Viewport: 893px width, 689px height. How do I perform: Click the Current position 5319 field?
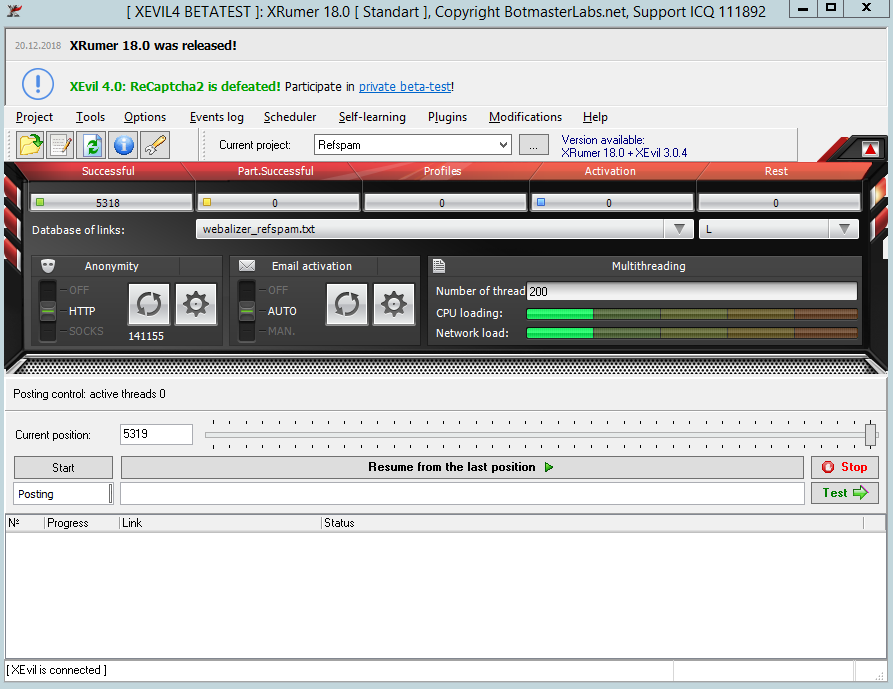click(156, 434)
